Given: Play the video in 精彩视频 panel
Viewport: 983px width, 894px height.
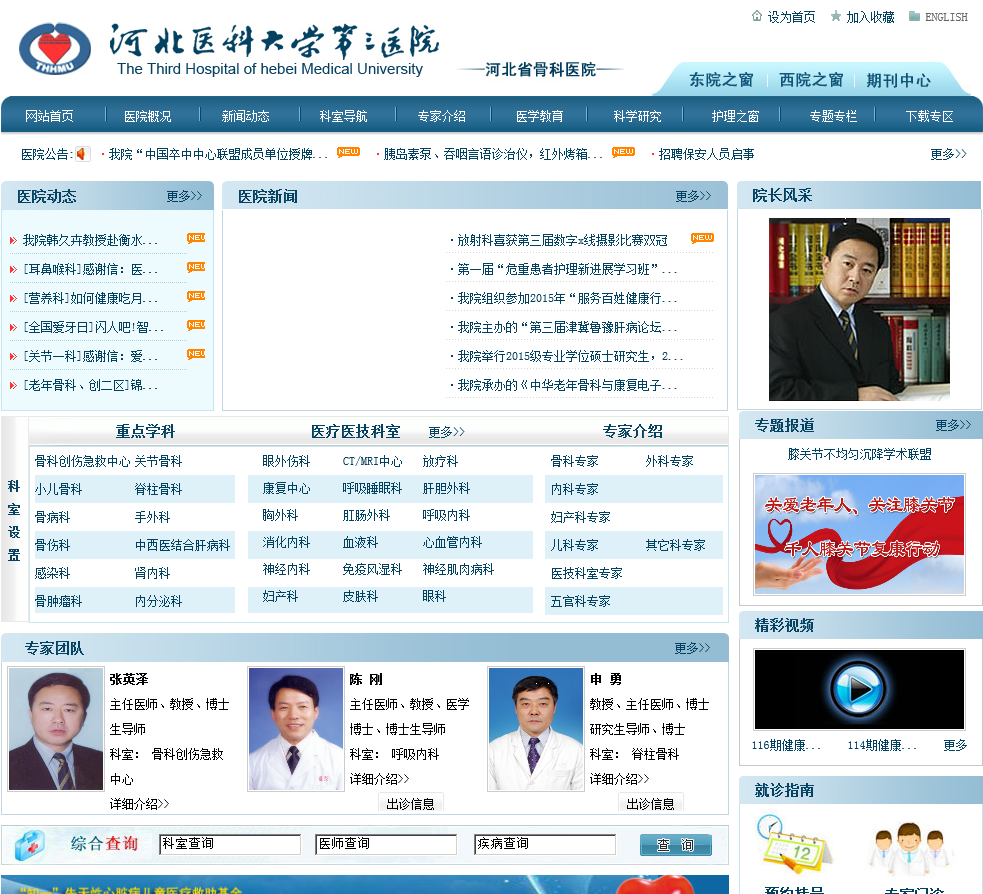Looking at the screenshot, I should [x=859, y=689].
